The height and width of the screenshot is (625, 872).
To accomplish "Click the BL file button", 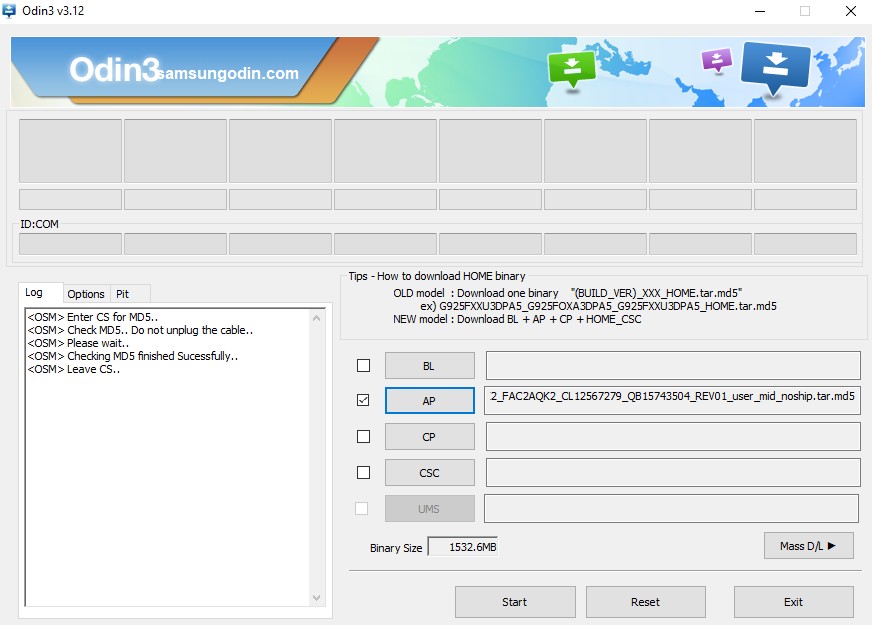I will click(x=429, y=366).
